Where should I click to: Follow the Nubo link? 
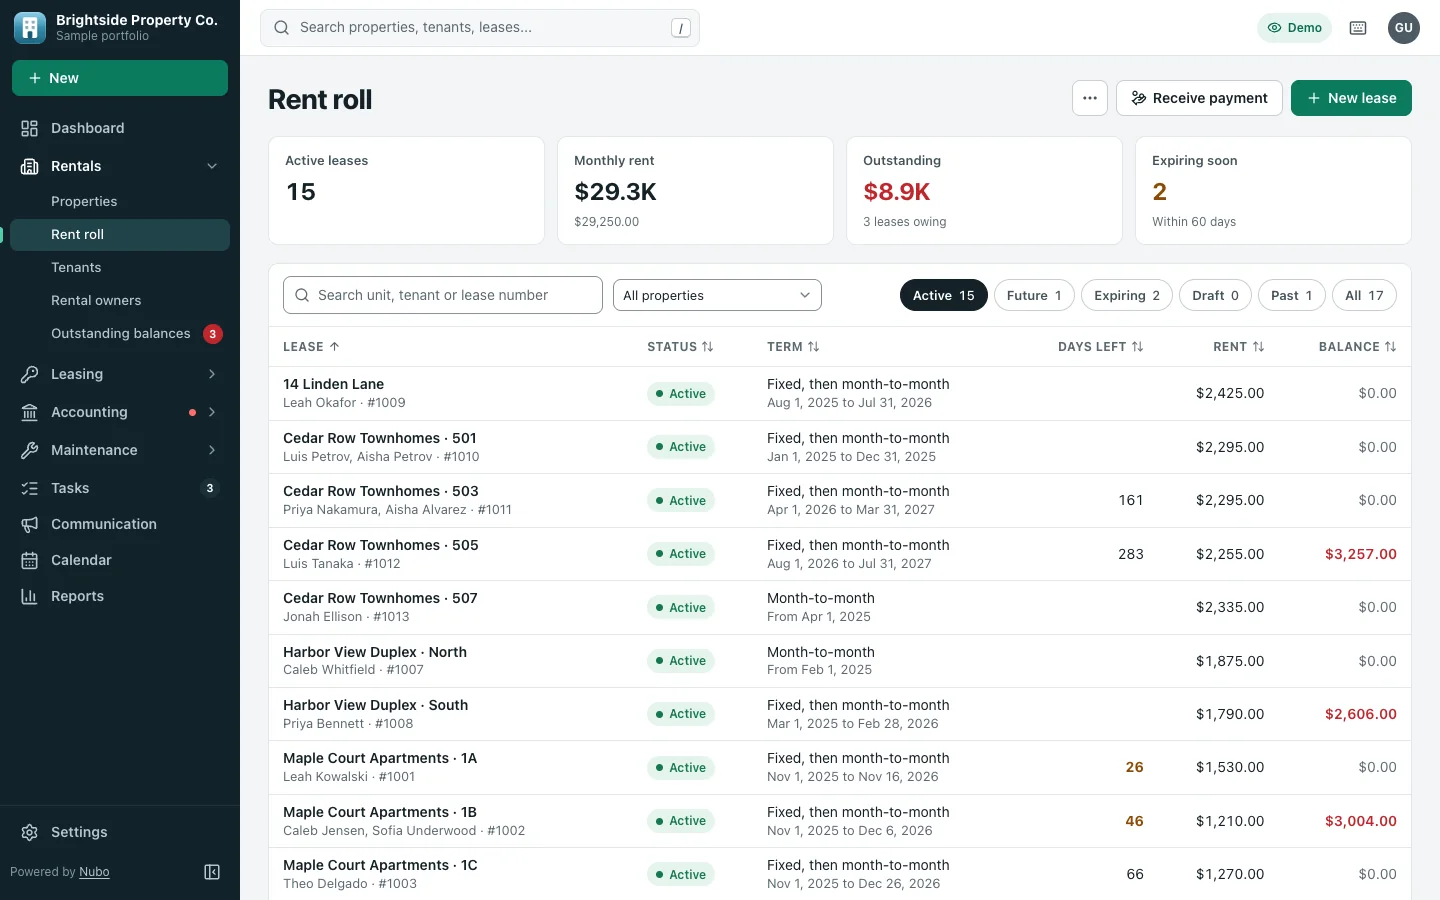tap(94, 872)
